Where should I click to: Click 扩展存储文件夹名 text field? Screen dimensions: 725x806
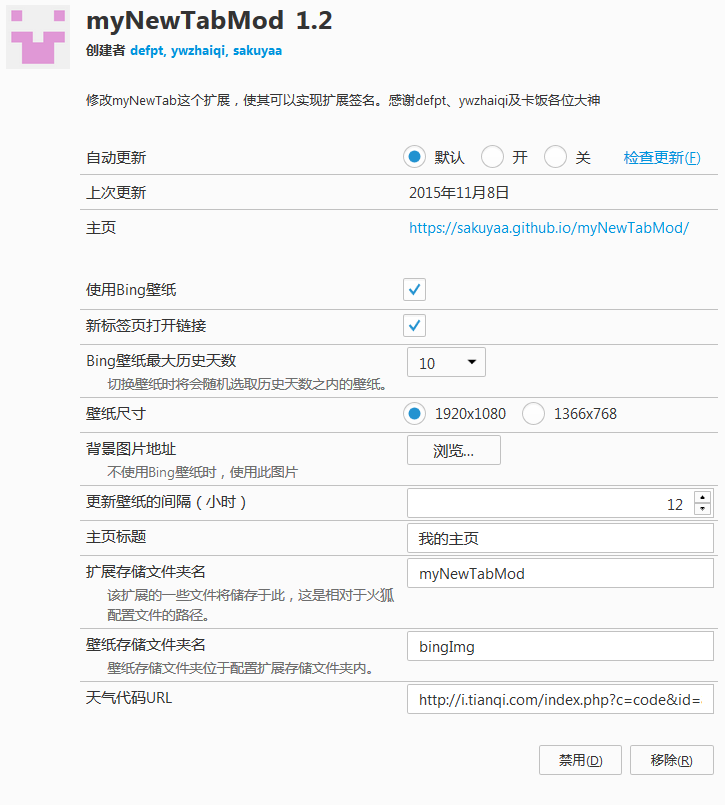(x=560, y=573)
